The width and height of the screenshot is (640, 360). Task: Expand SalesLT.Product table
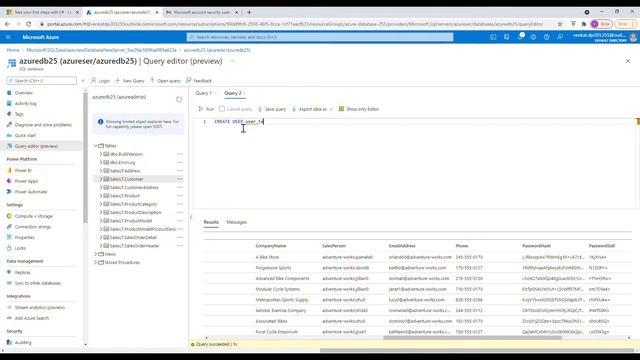101,196
